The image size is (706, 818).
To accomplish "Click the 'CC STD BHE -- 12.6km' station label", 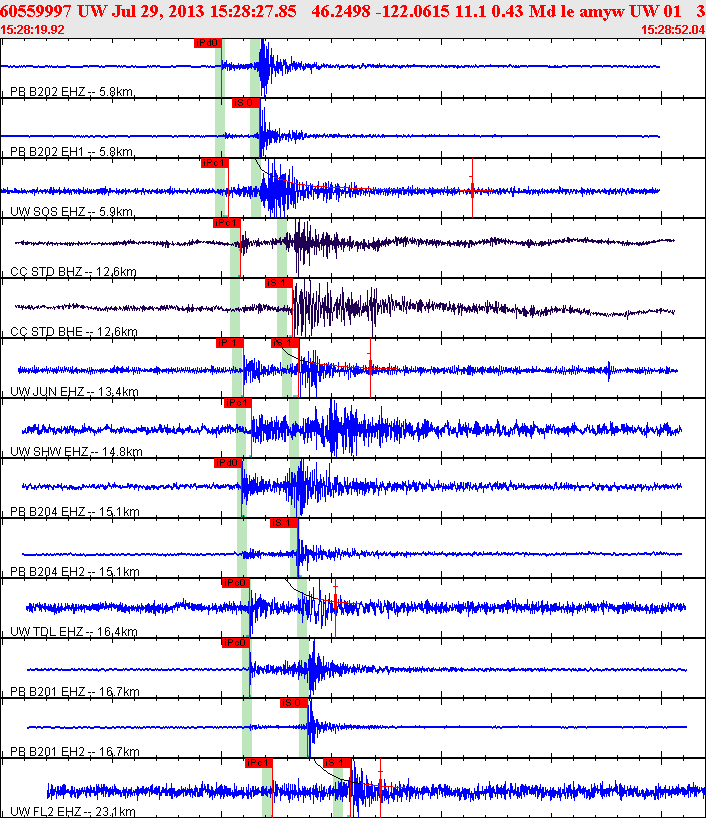I will pos(74,332).
